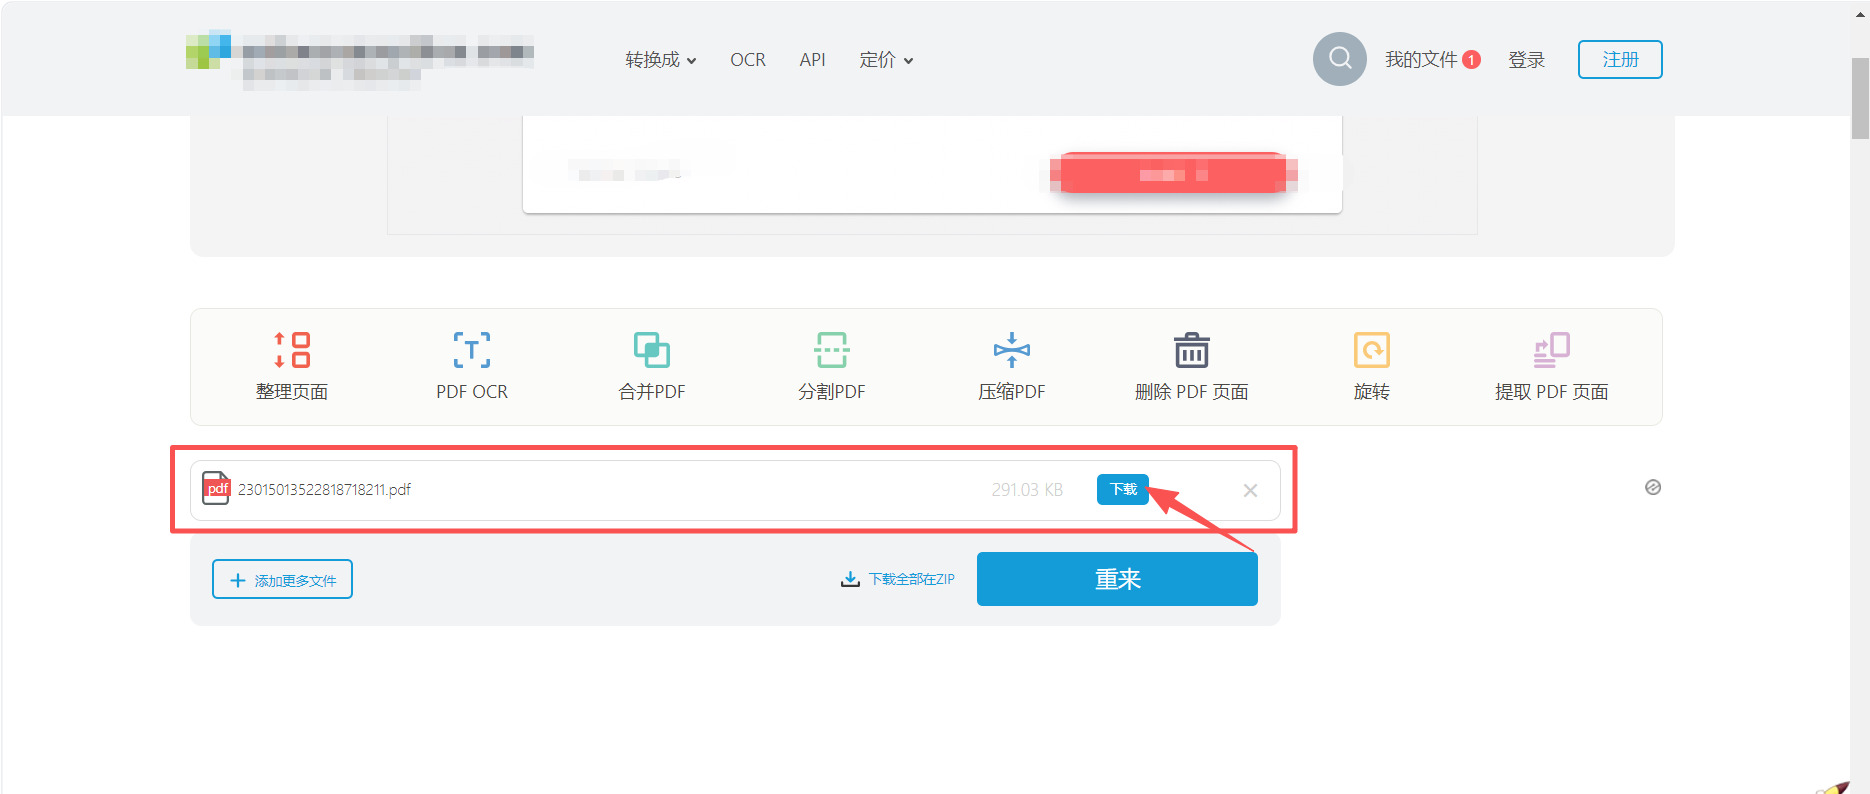Click the 291.03 KB file size
Viewport: 1870px width, 794px height.
click(x=1027, y=490)
